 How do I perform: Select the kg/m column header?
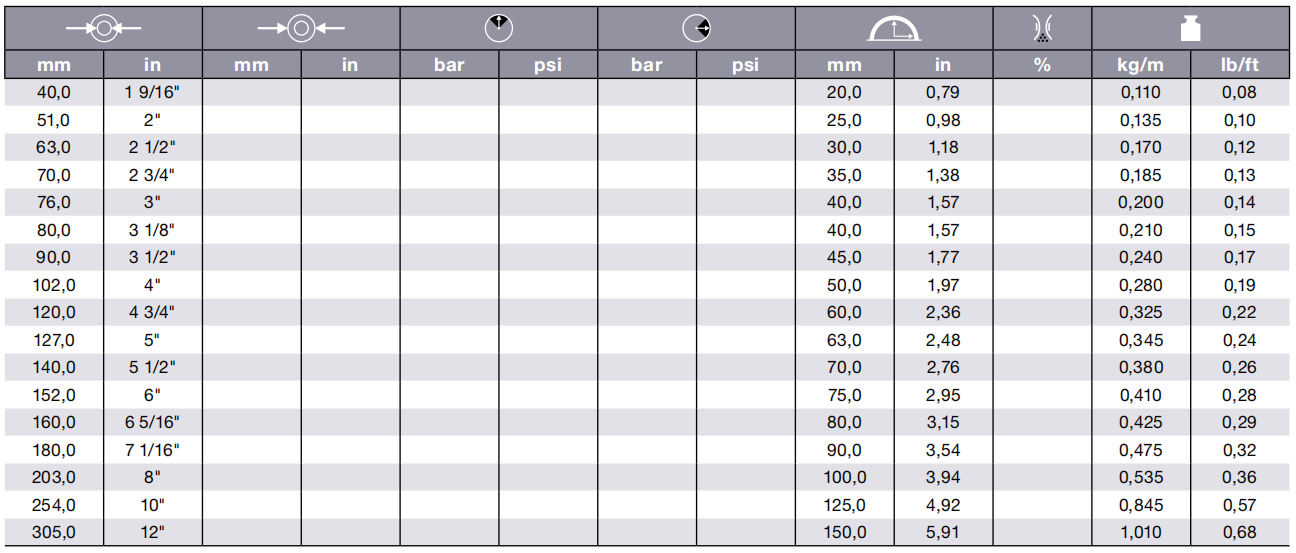[1140, 65]
